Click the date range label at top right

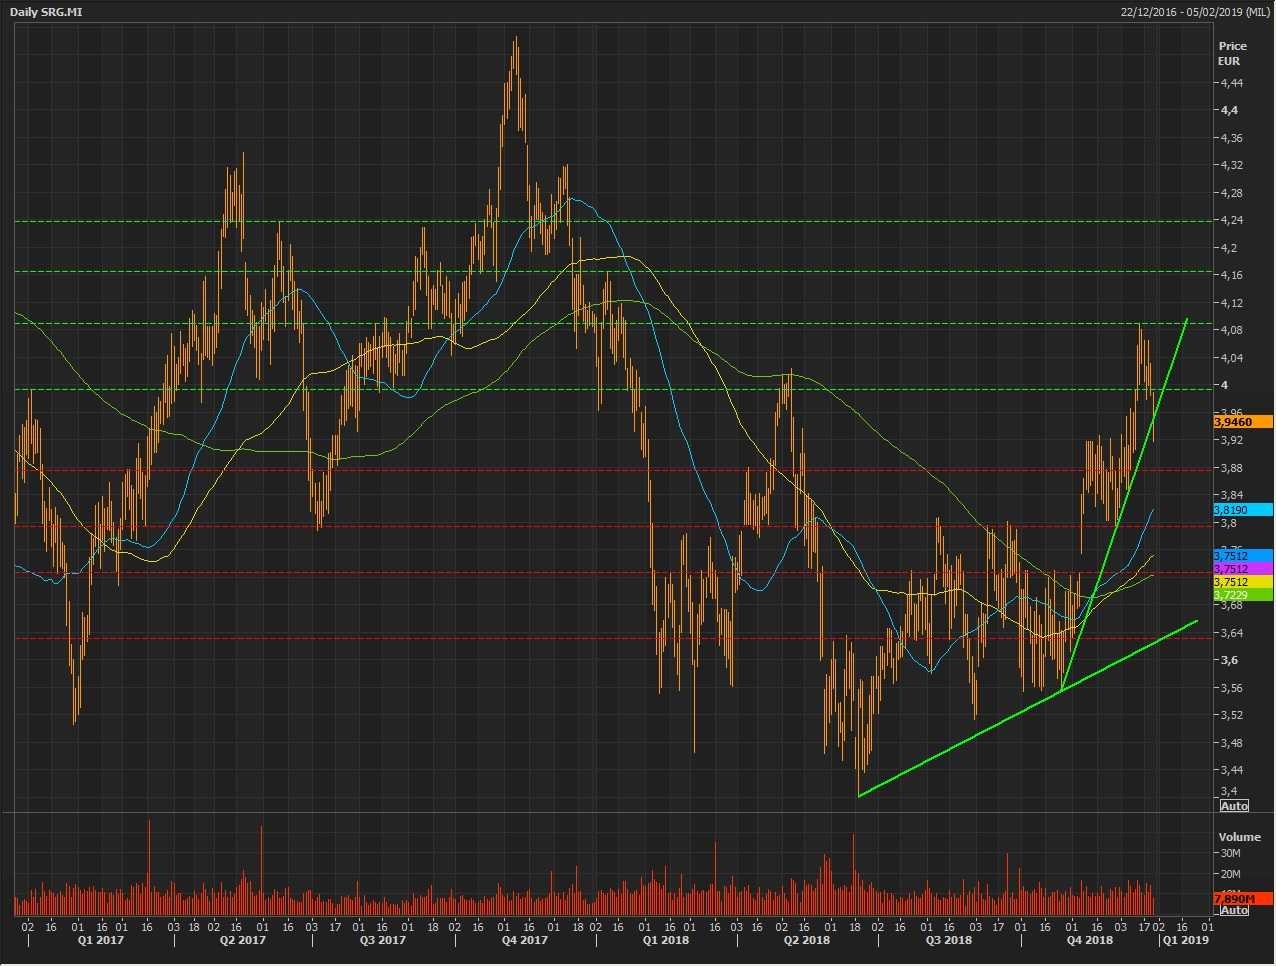1195,11
